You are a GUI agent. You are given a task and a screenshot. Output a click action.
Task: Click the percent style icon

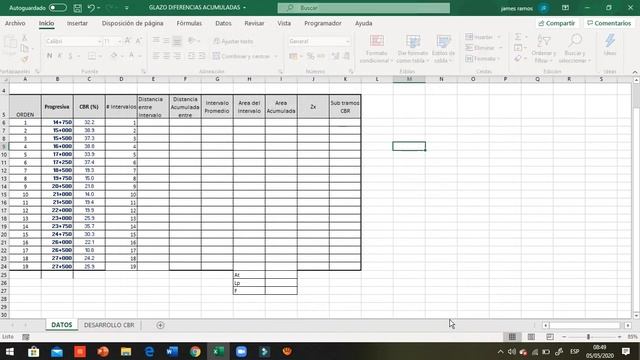[311, 56]
